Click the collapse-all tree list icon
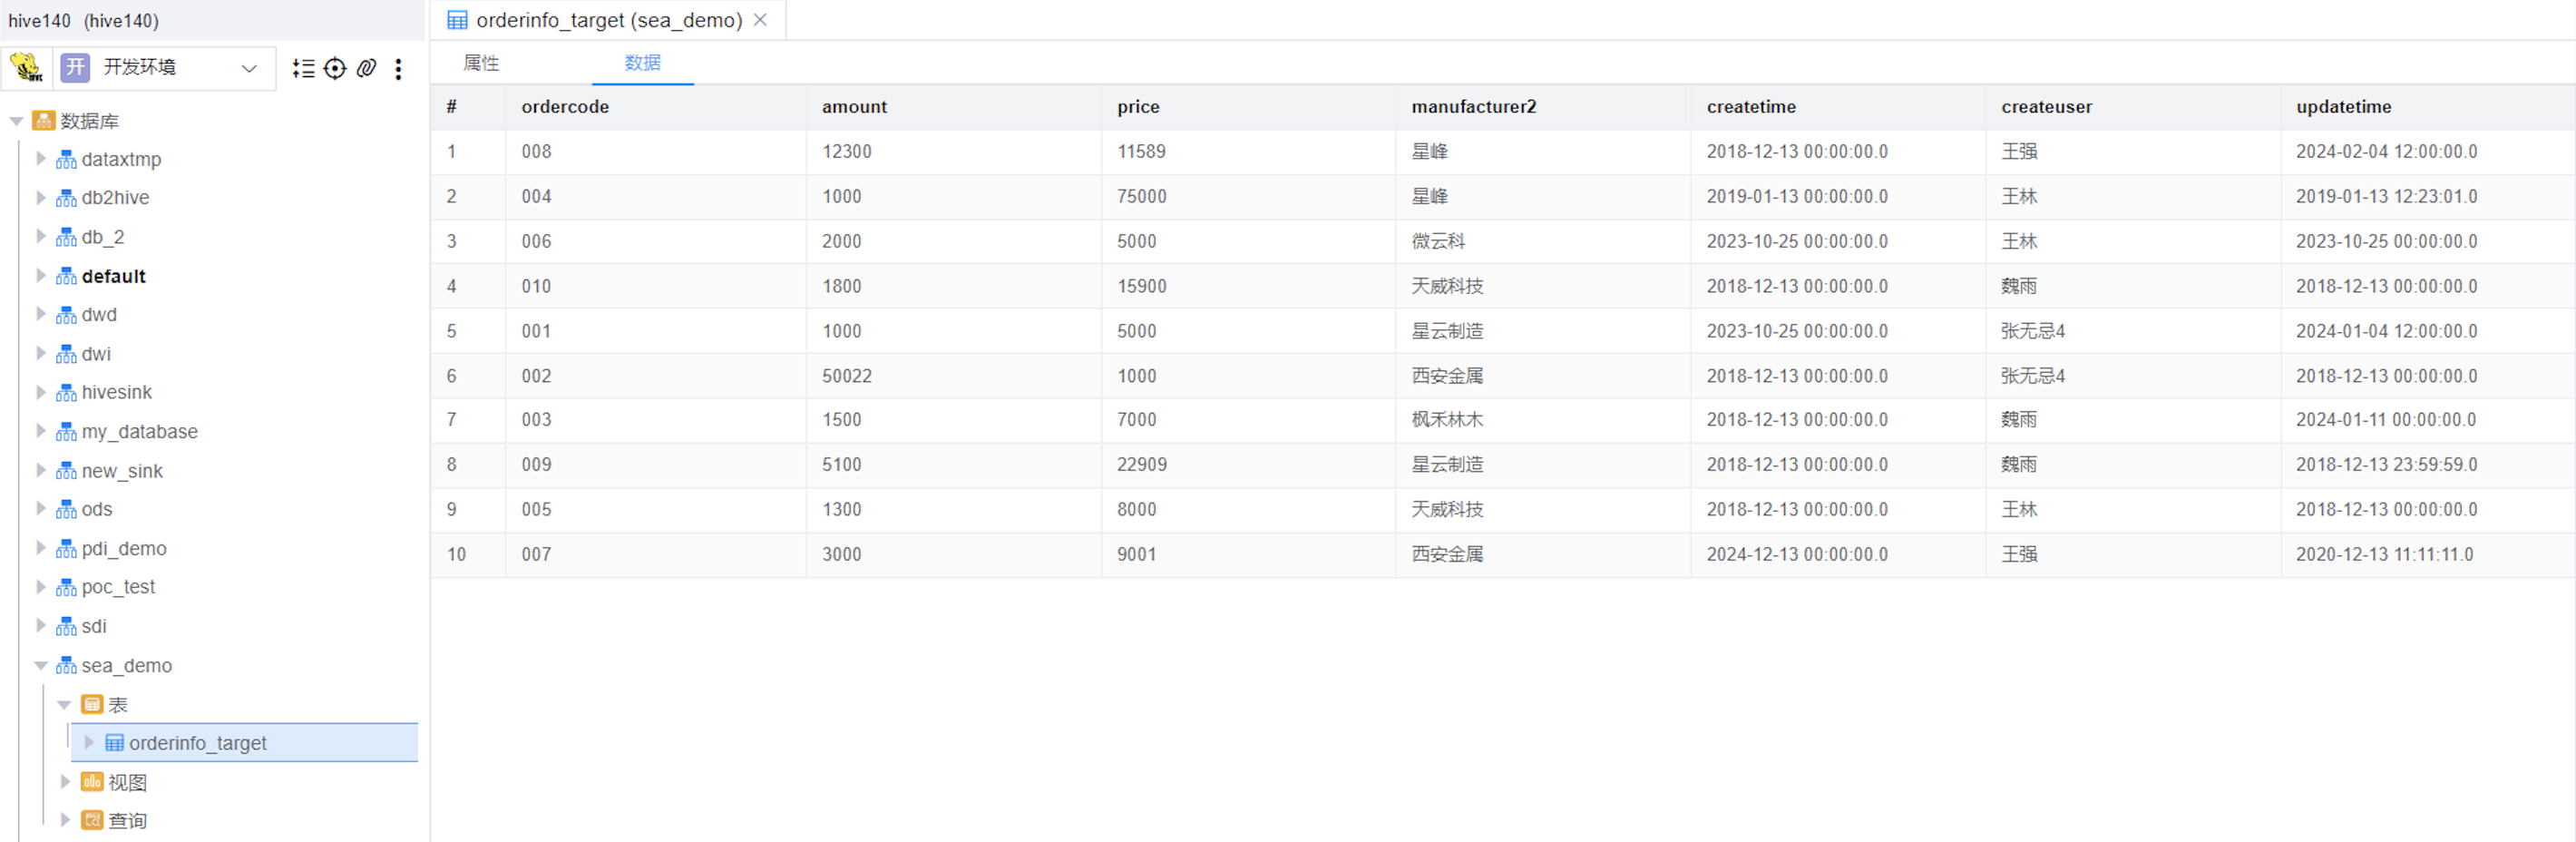Viewport: 2576px width, 842px height. [303, 68]
